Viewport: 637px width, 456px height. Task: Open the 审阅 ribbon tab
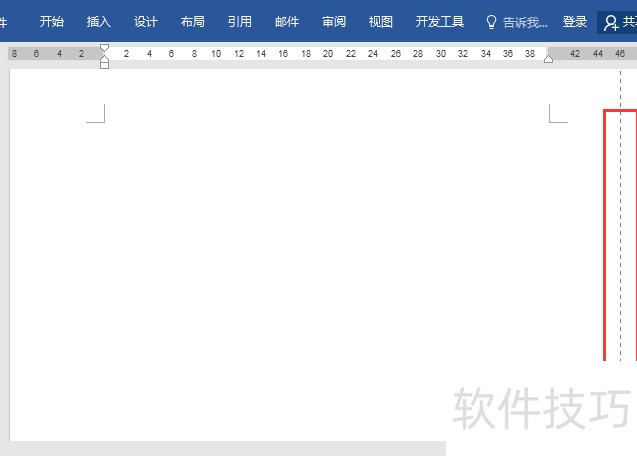pyautogui.click(x=334, y=22)
